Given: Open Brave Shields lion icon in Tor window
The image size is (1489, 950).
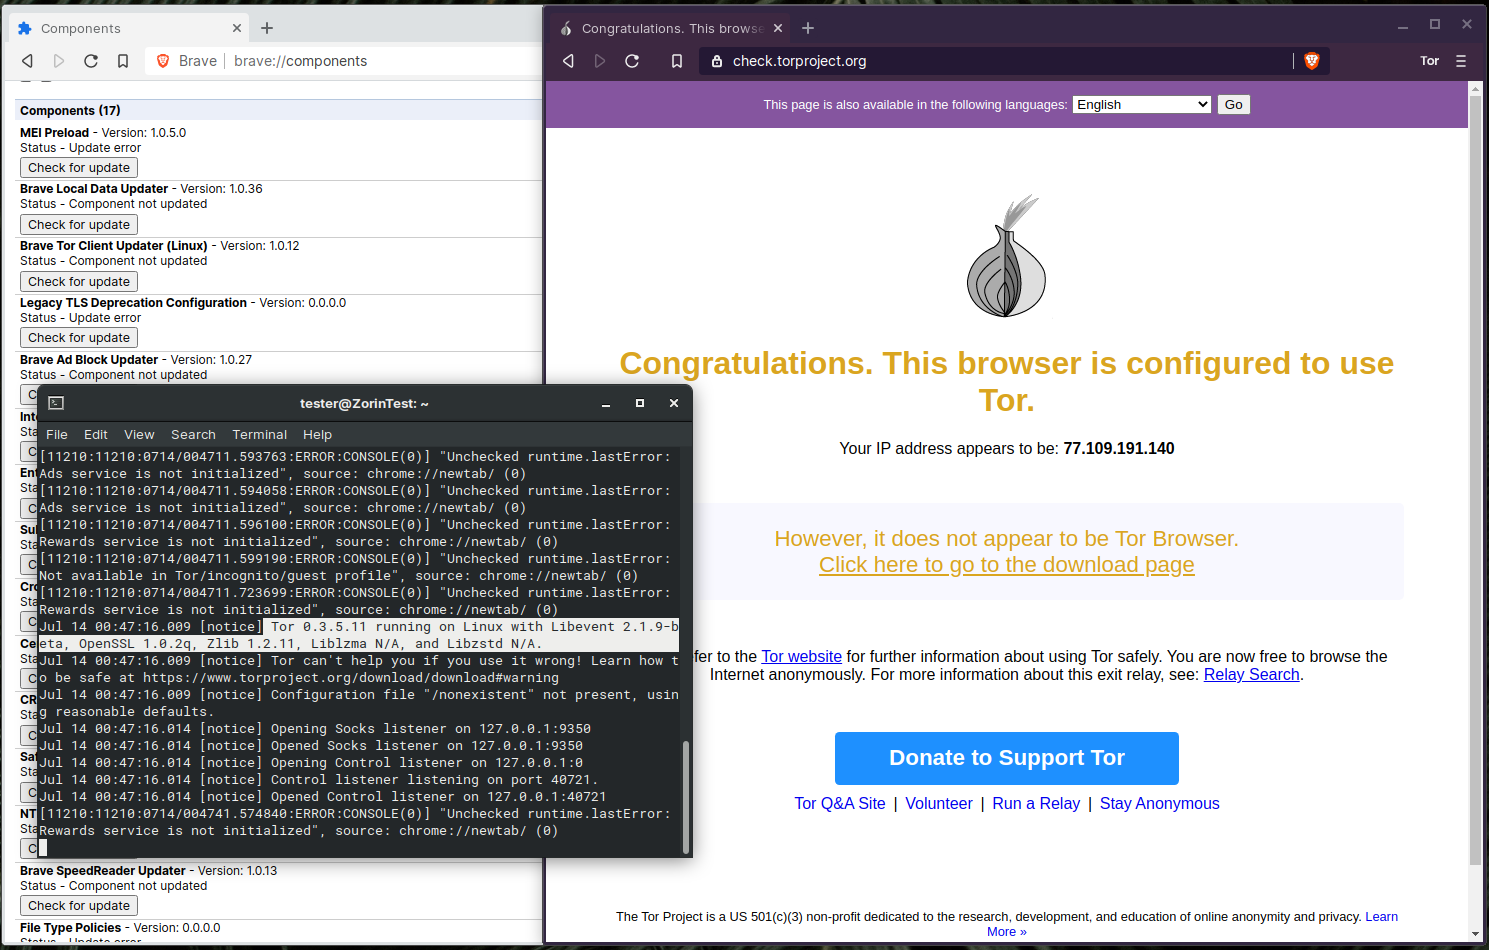Looking at the screenshot, I should [1312, 61].
